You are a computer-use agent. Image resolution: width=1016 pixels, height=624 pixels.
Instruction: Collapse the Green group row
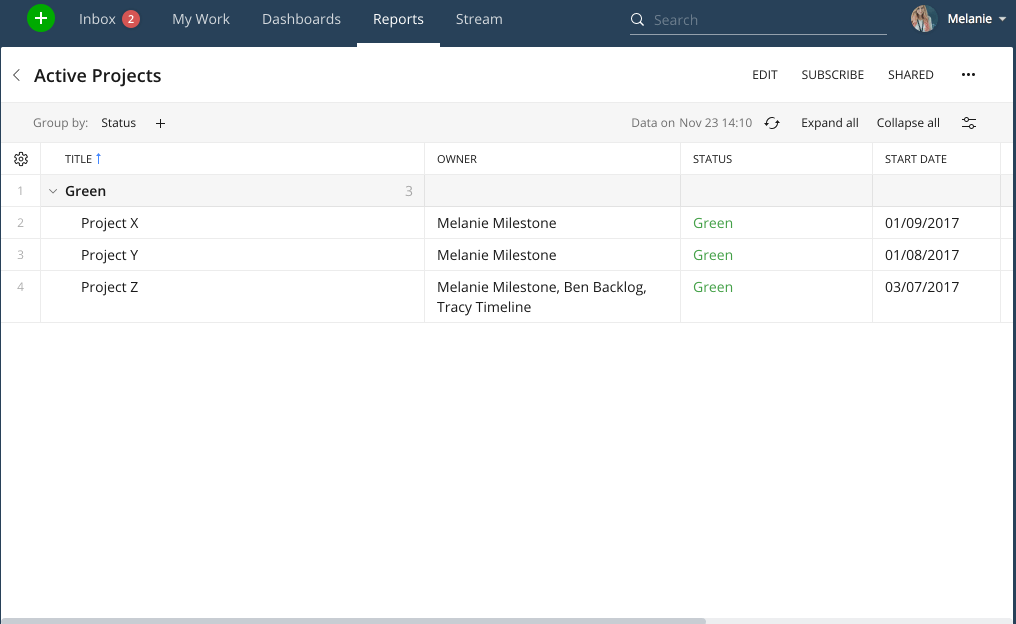53,191
